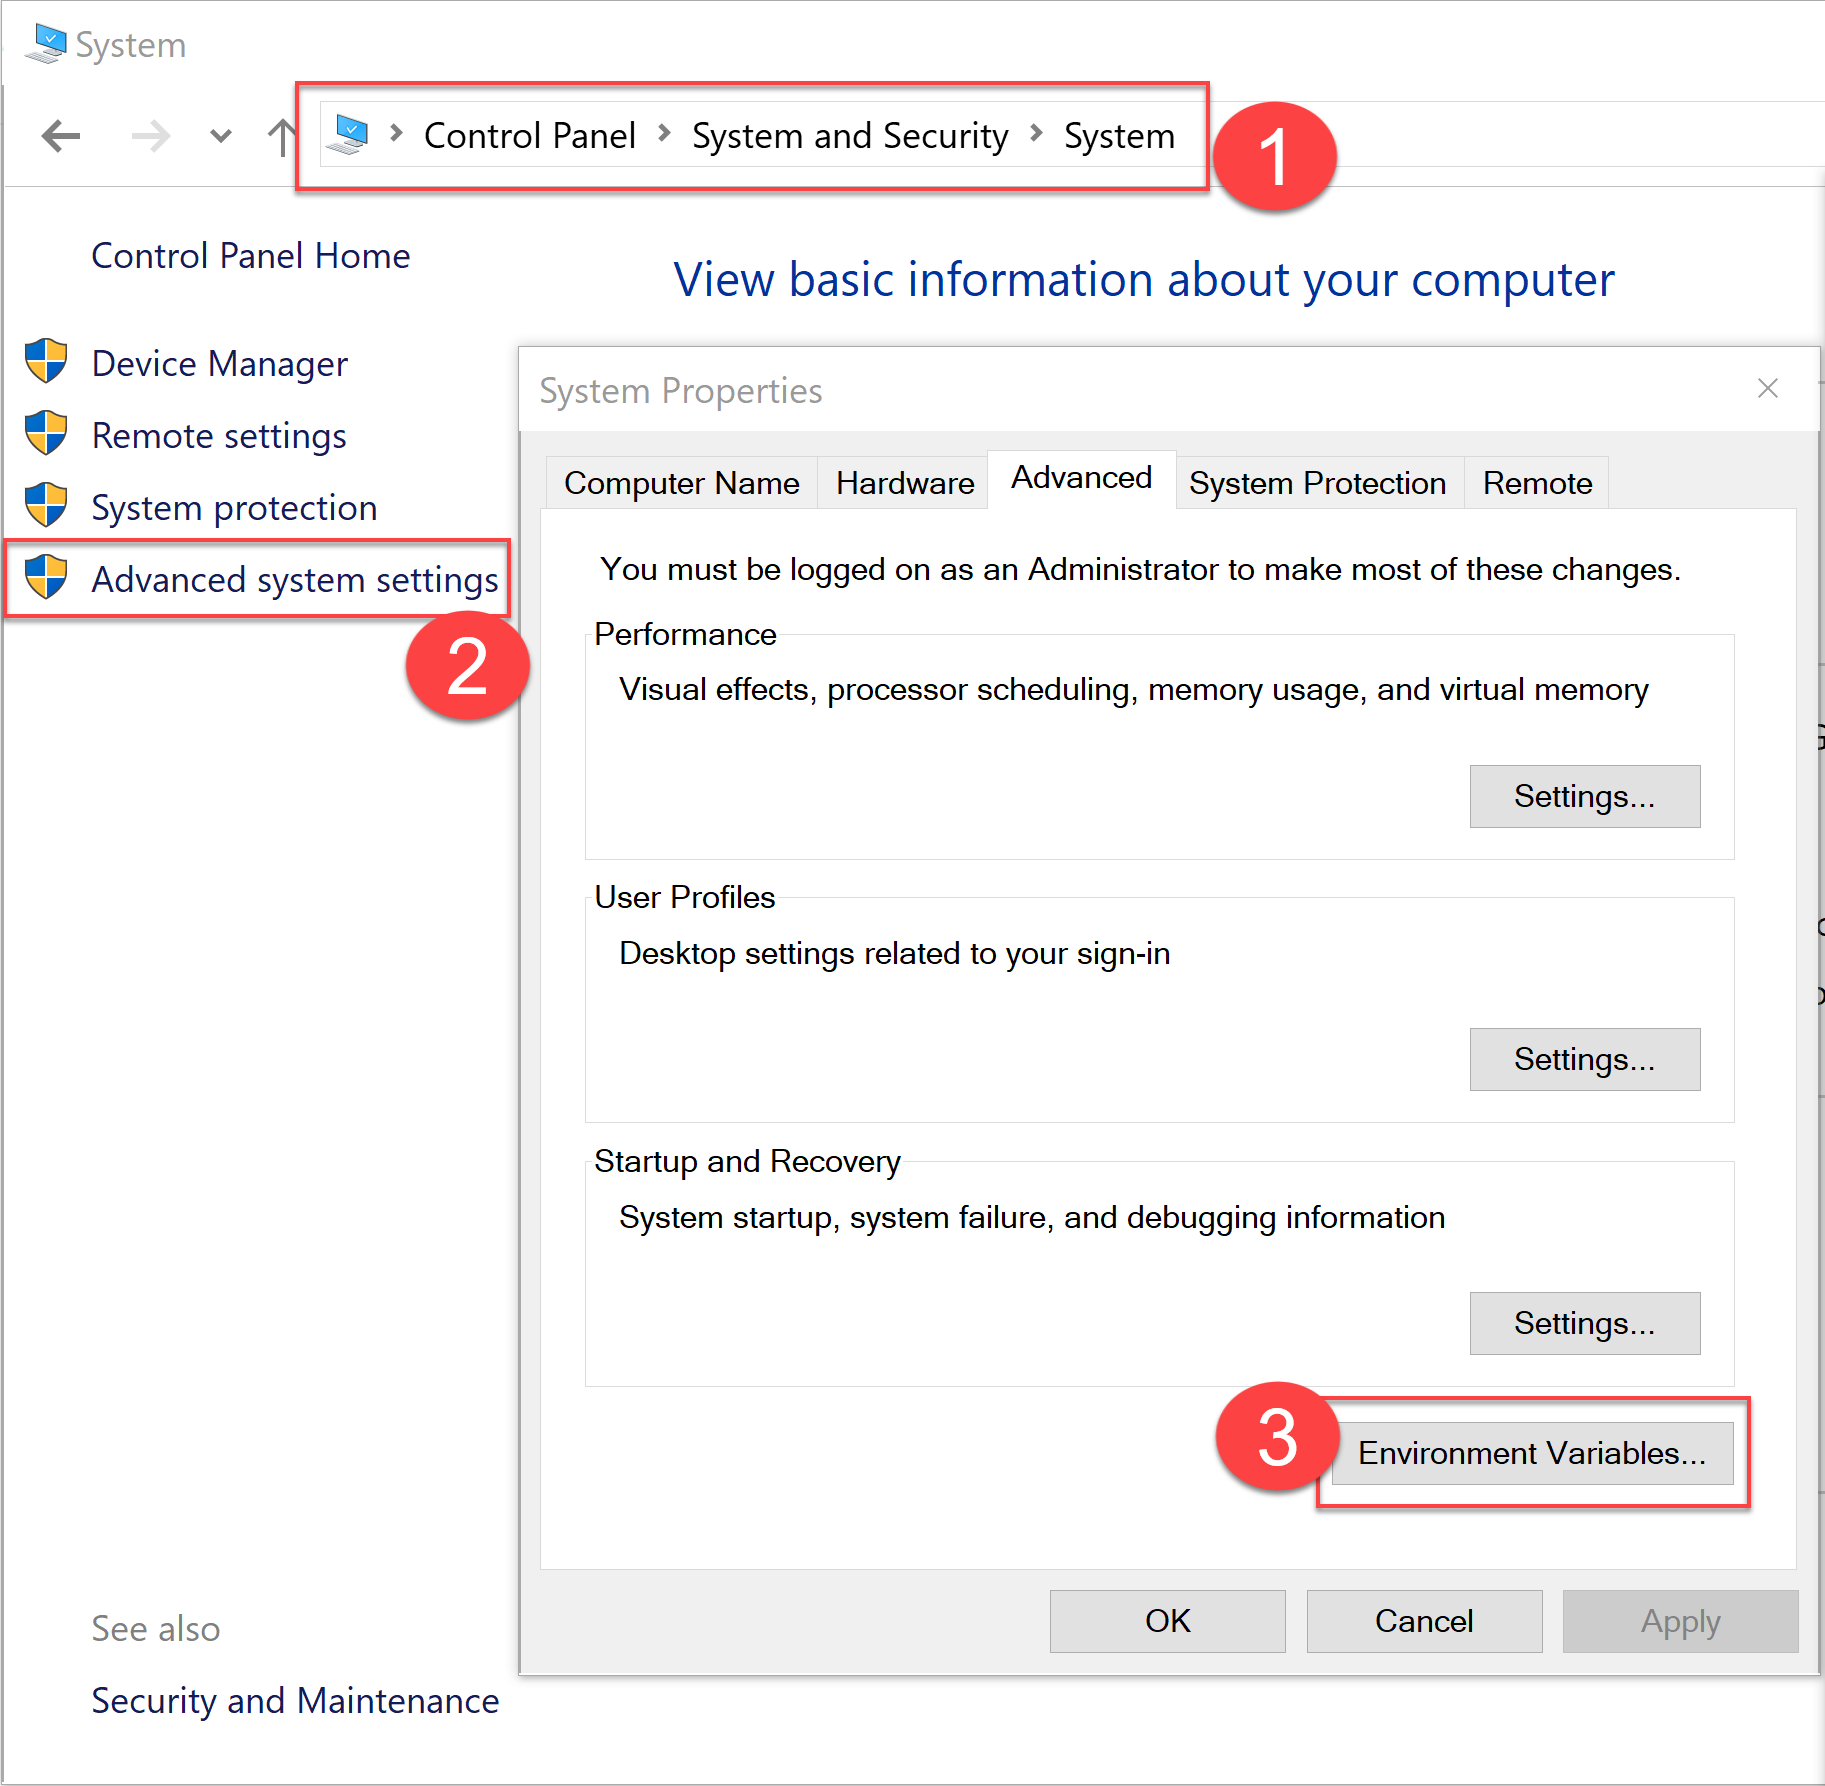Click the shield icon beside System protection
This screenshot has height=1786, width=1825.
click(x=46, y=505)
